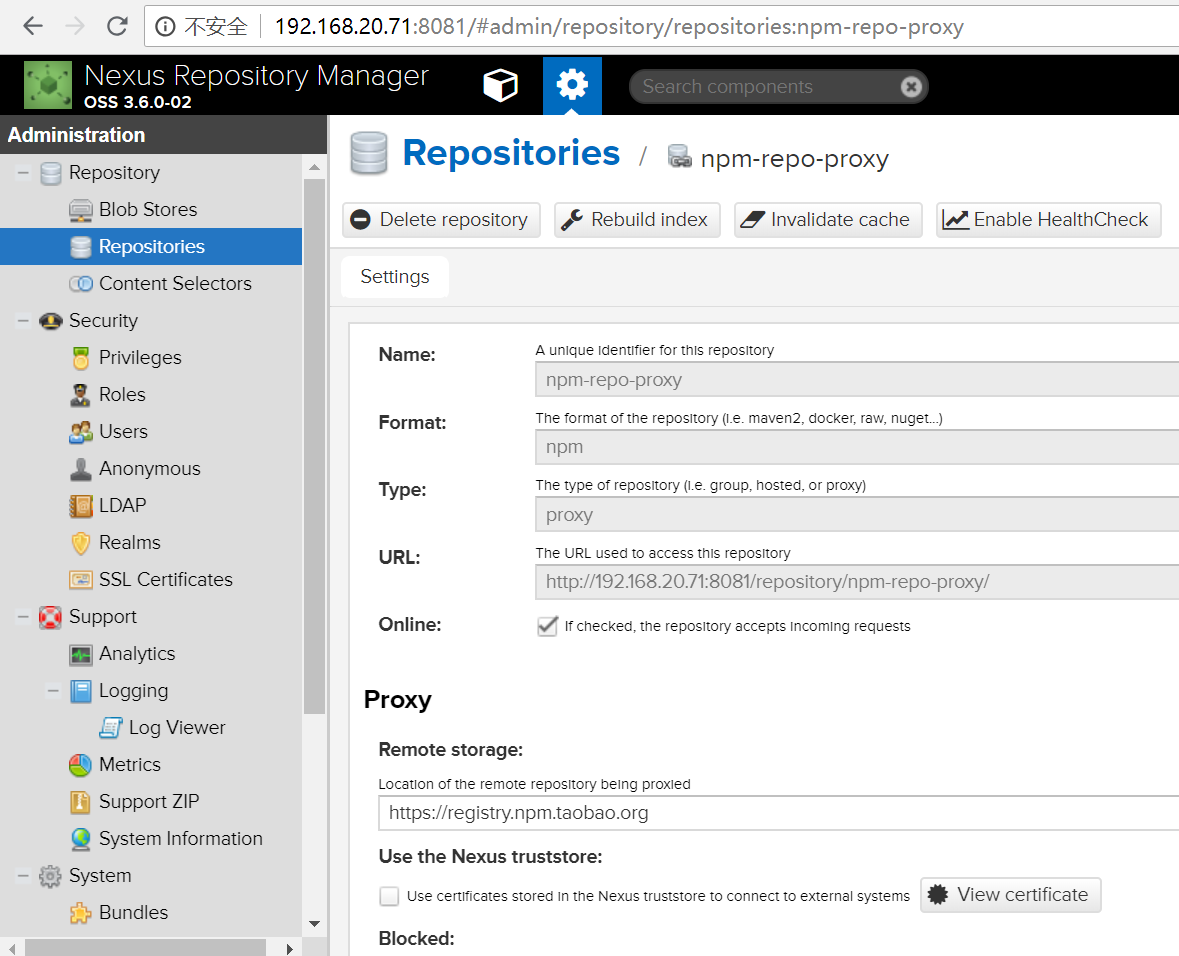This screenshot has height=956, width=1179.
Task: Click the Users icon
Action: click(x=80, y=432)
